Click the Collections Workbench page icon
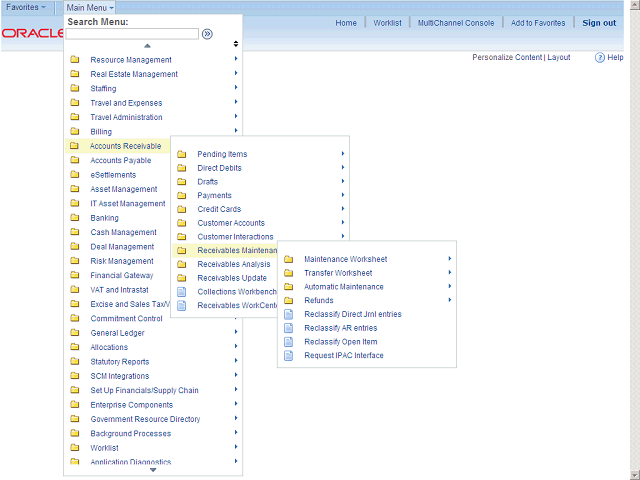Screen dimensions: 640x480 tap(182, 292)
